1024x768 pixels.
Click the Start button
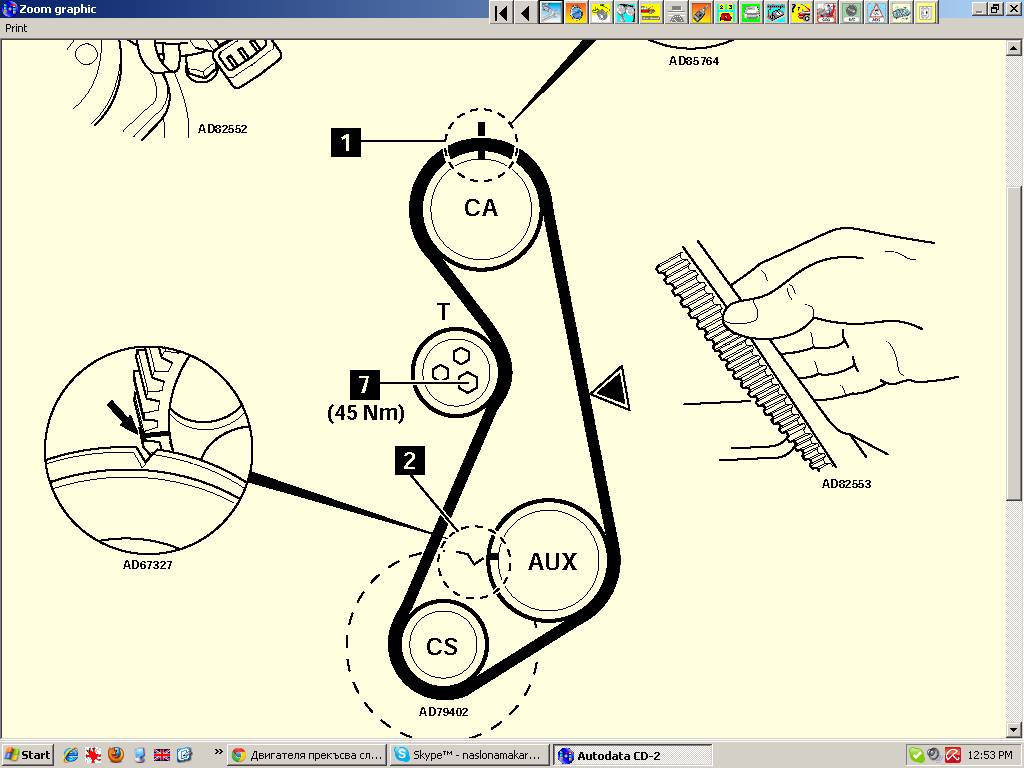click(x=28, y=755)
